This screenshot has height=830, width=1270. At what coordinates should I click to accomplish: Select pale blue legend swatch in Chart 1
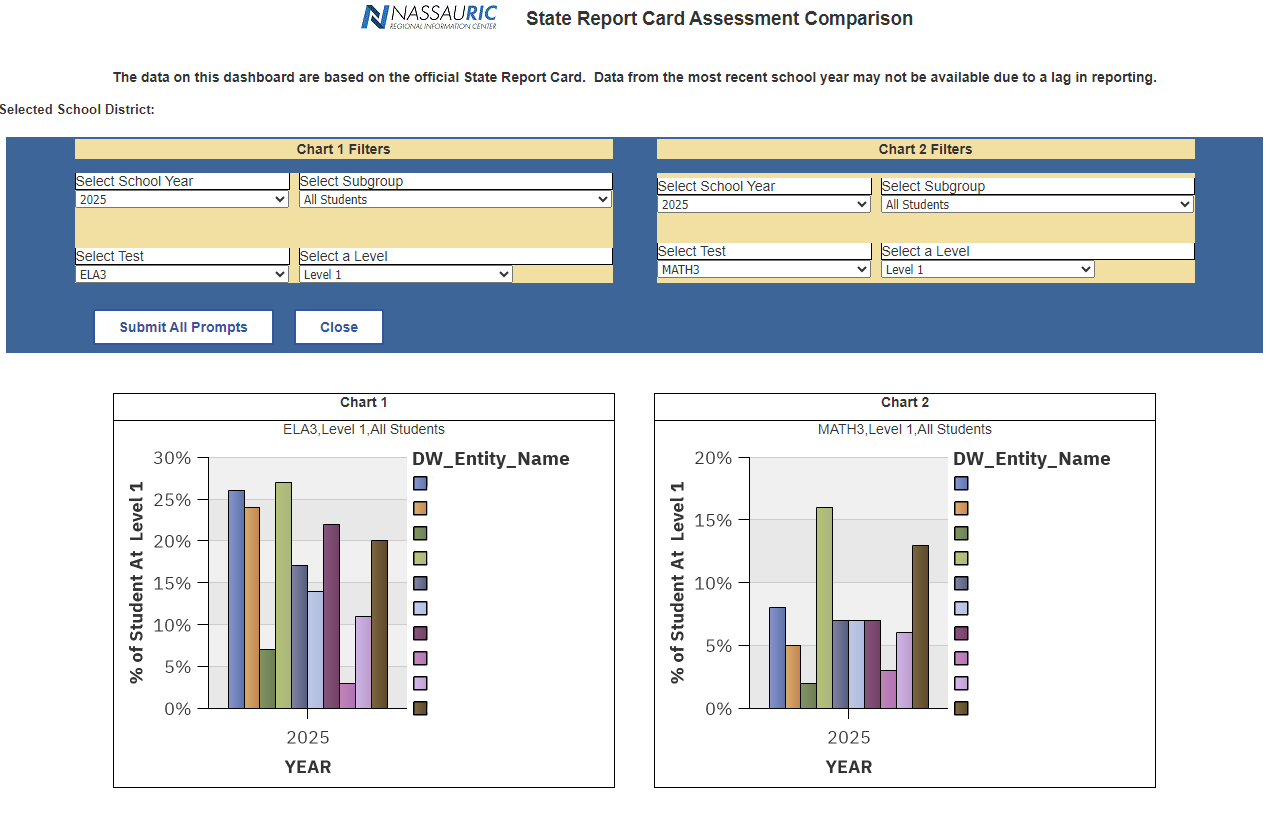pyautogui.click(x=420, y=608)
